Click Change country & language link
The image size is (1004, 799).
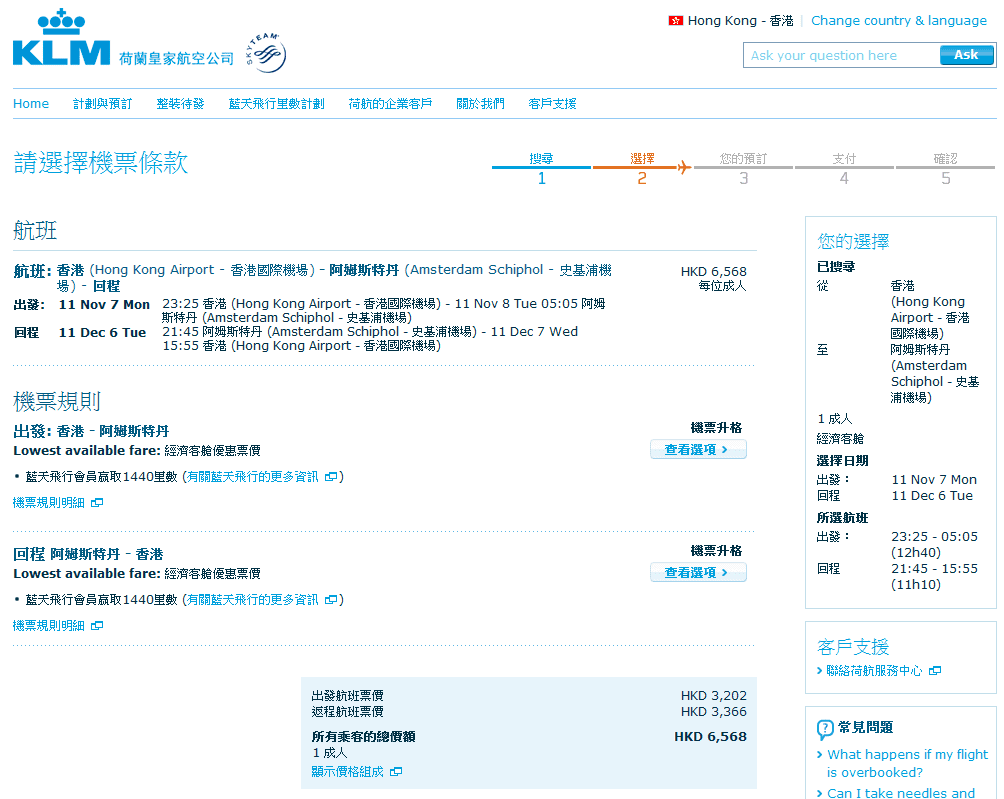click(x=898, y=21)
